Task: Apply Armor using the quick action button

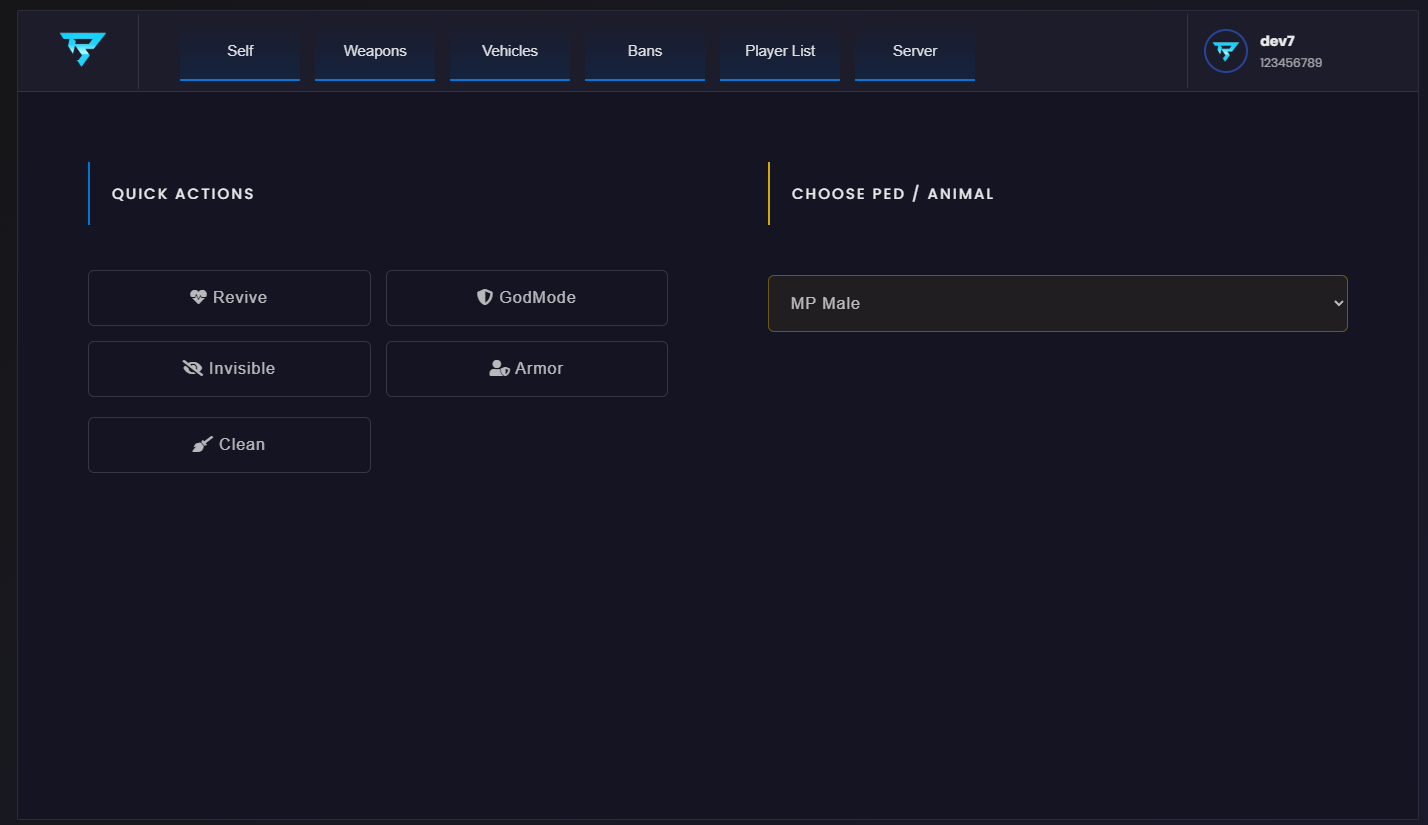Action: (x=527, y=368)
